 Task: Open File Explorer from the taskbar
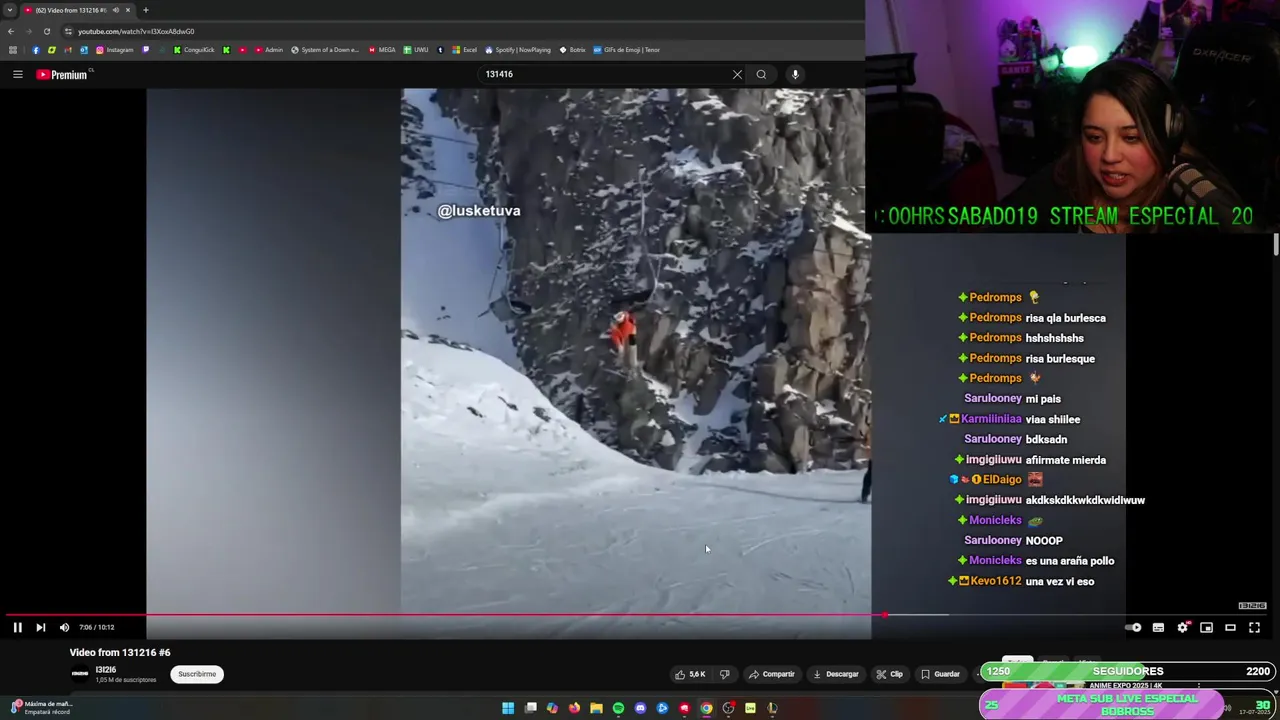pyautogui.click(x=596, y=708)
